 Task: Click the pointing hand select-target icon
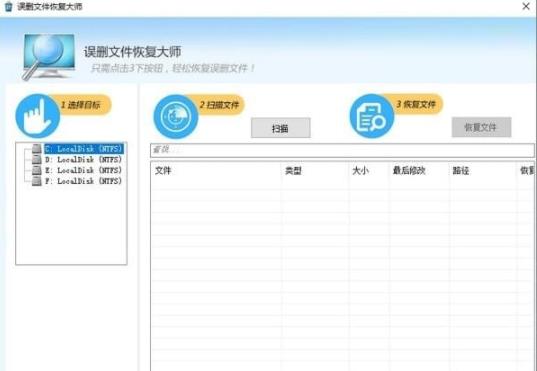38,116
